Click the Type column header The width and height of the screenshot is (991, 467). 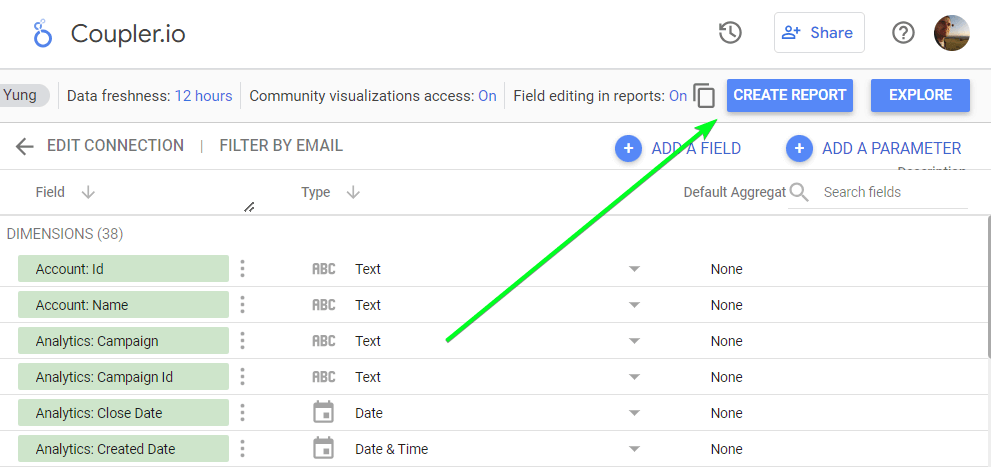click(315, 192)
